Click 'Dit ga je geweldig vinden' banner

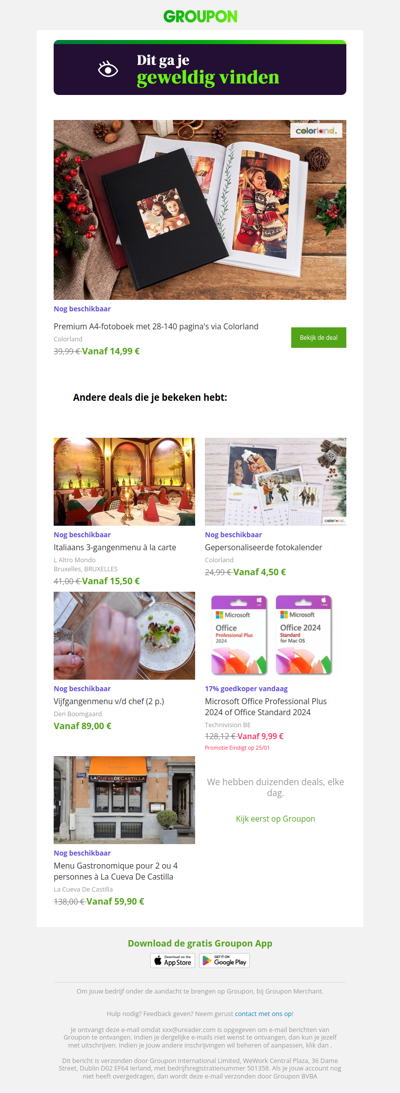pos(200,68)
